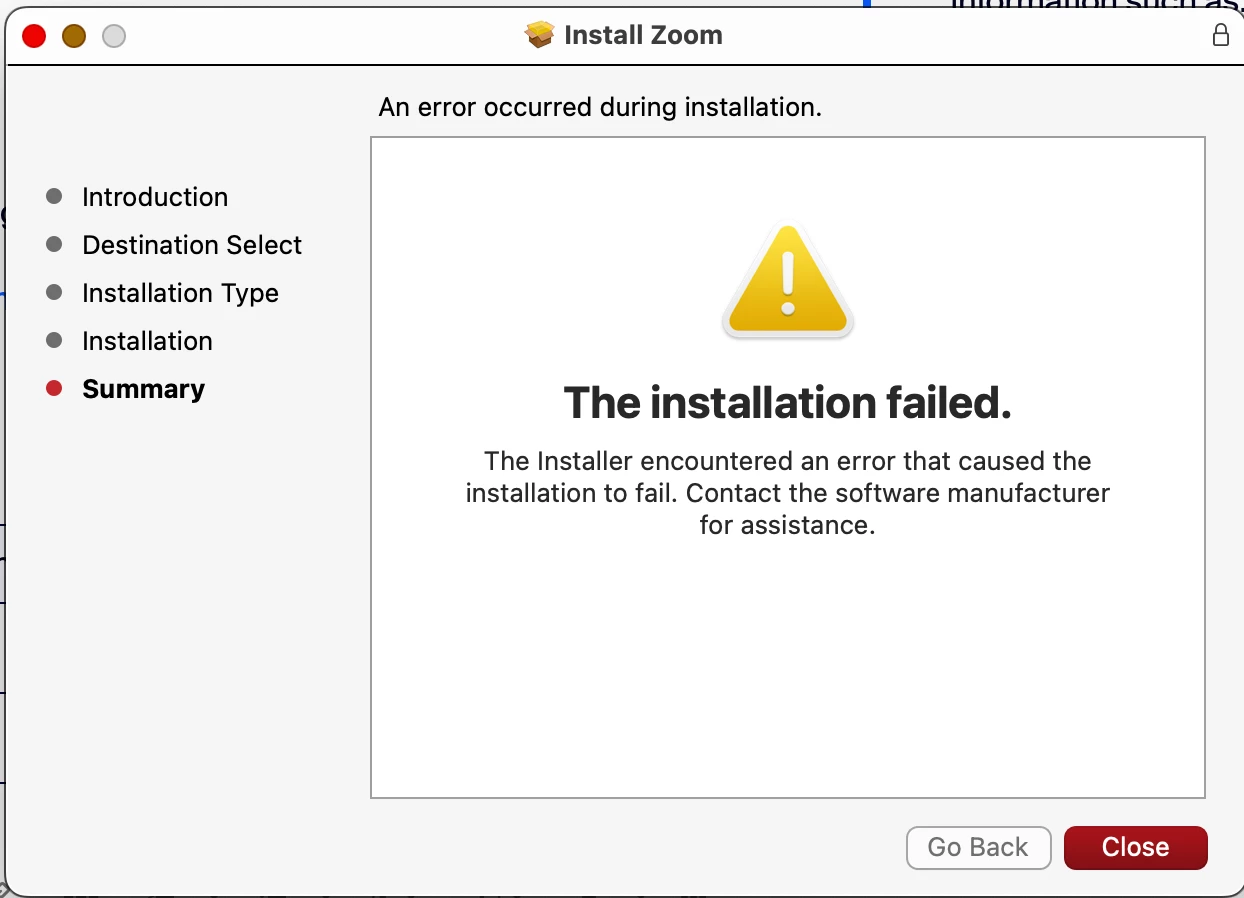Viewport: 1244px width, 898px height.
Task: Click 'The installation failed.' heading
Action: pos(788,403)
